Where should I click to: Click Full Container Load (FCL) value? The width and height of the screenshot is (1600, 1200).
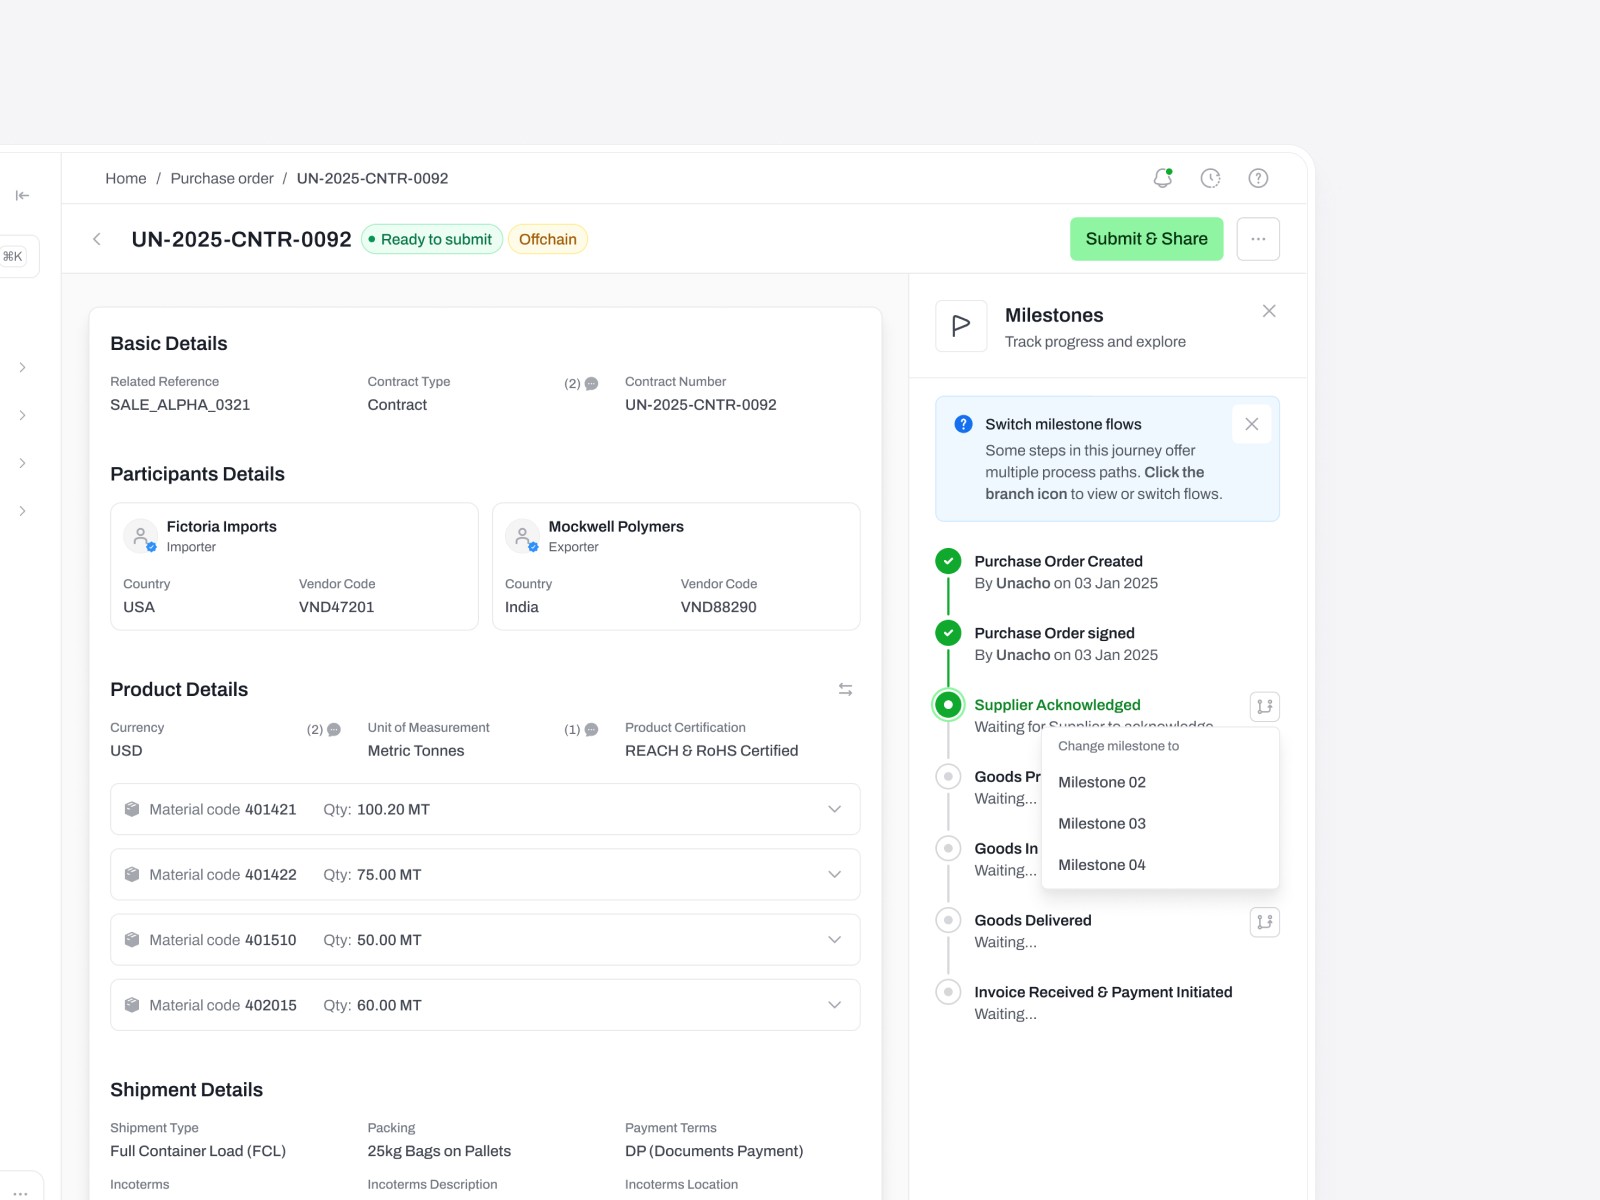[198, 1151]
